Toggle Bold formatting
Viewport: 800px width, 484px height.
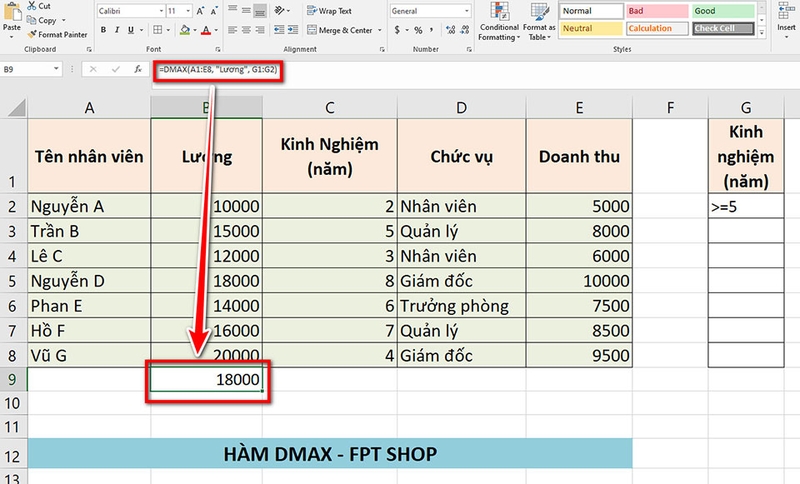104,30
